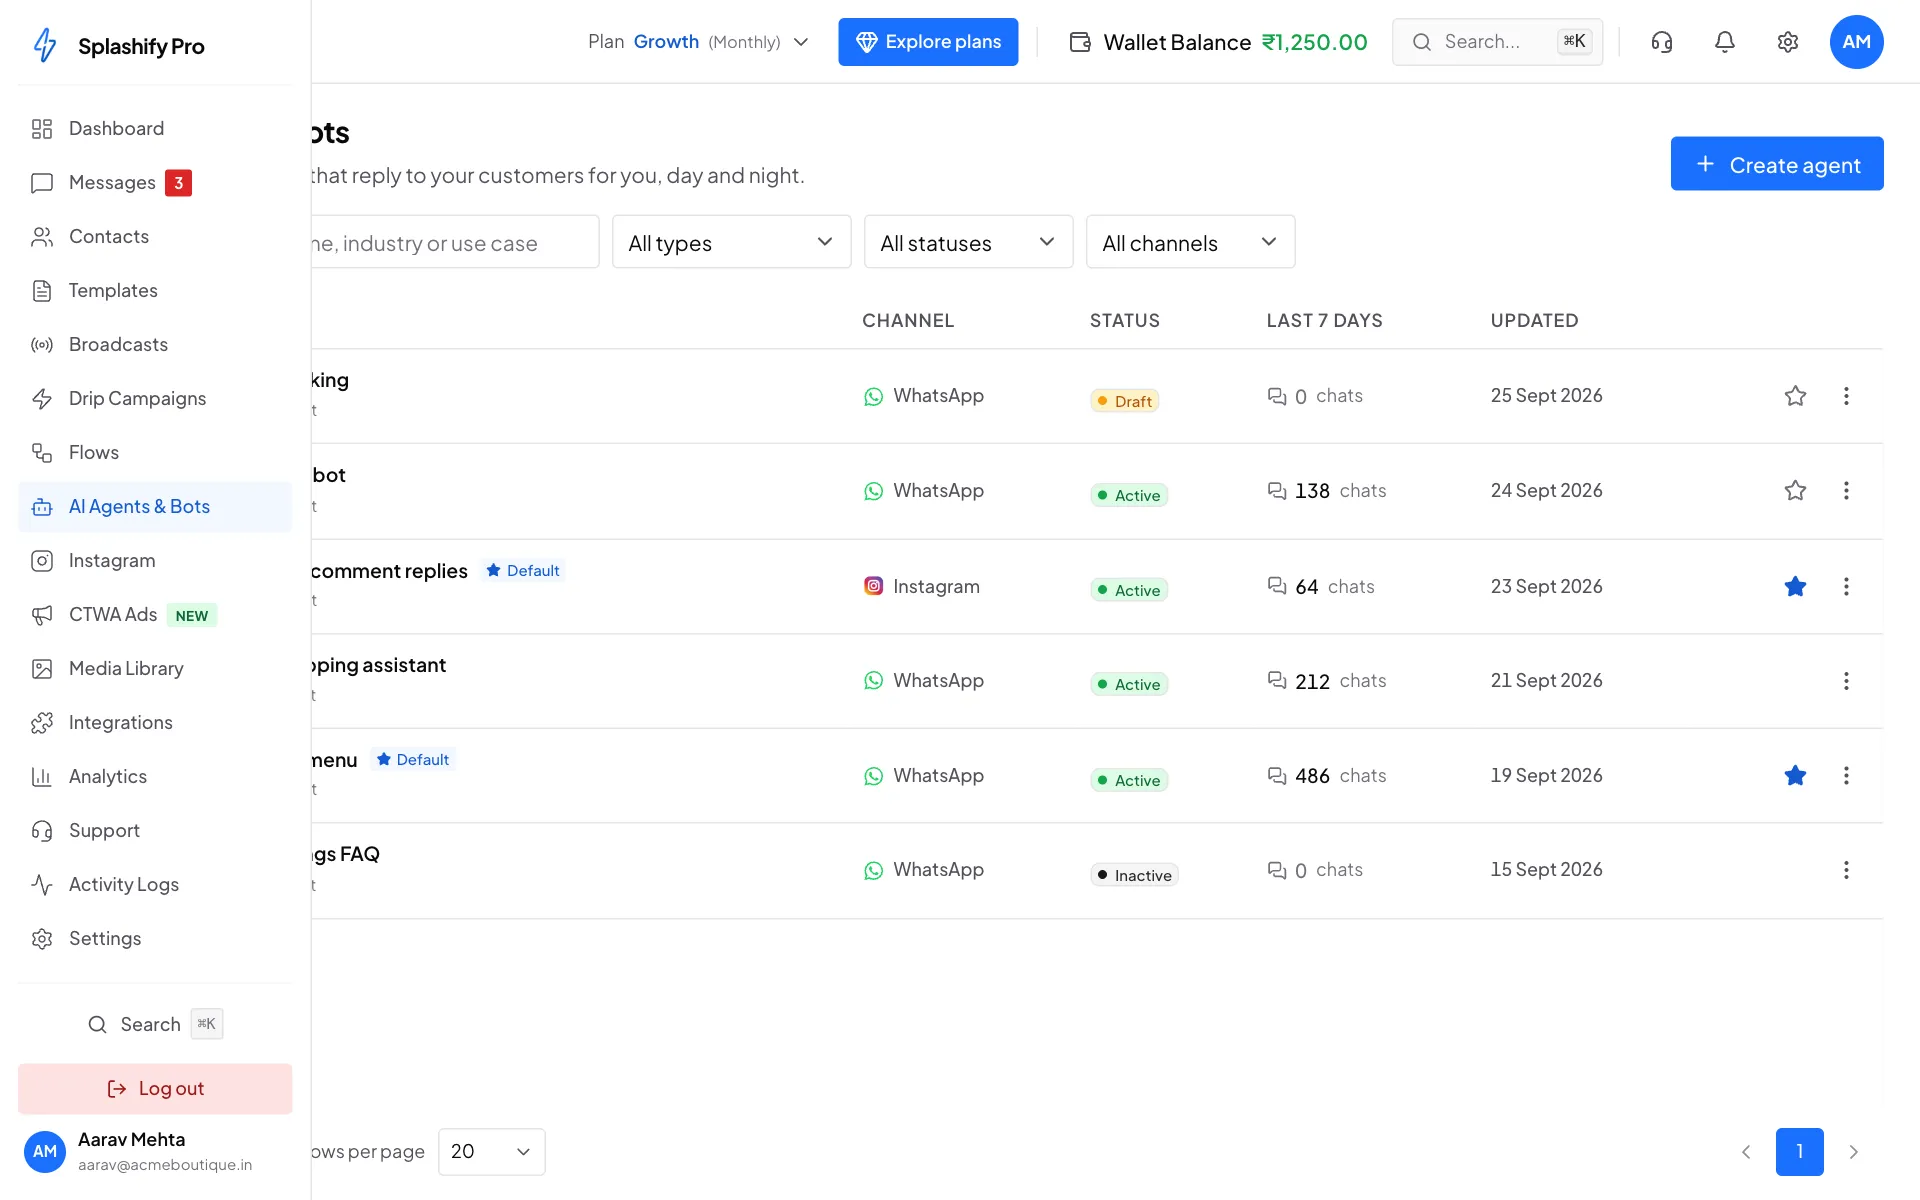The height and width of the screenshot is (1200, 1920).
Task: Click the Wallet Balance amount ₹1,250.00
Action: (1314, 42)
